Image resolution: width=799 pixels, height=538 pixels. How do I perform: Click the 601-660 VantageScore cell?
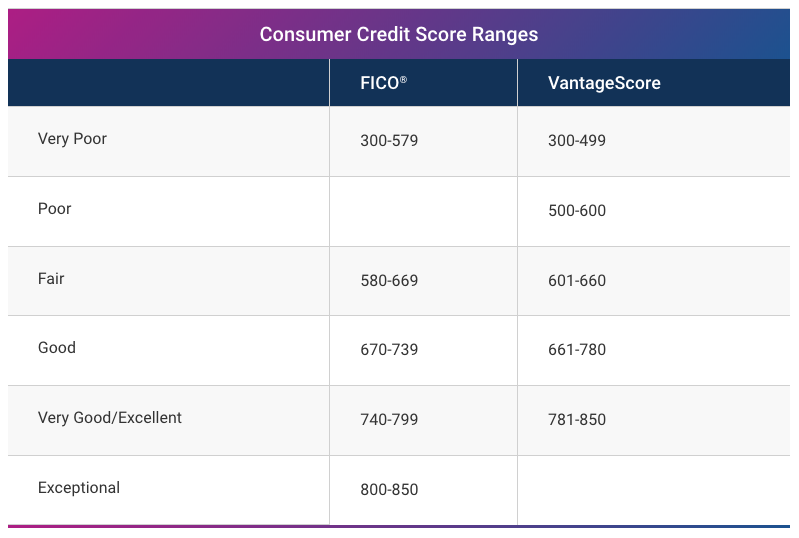pos(577,281)
